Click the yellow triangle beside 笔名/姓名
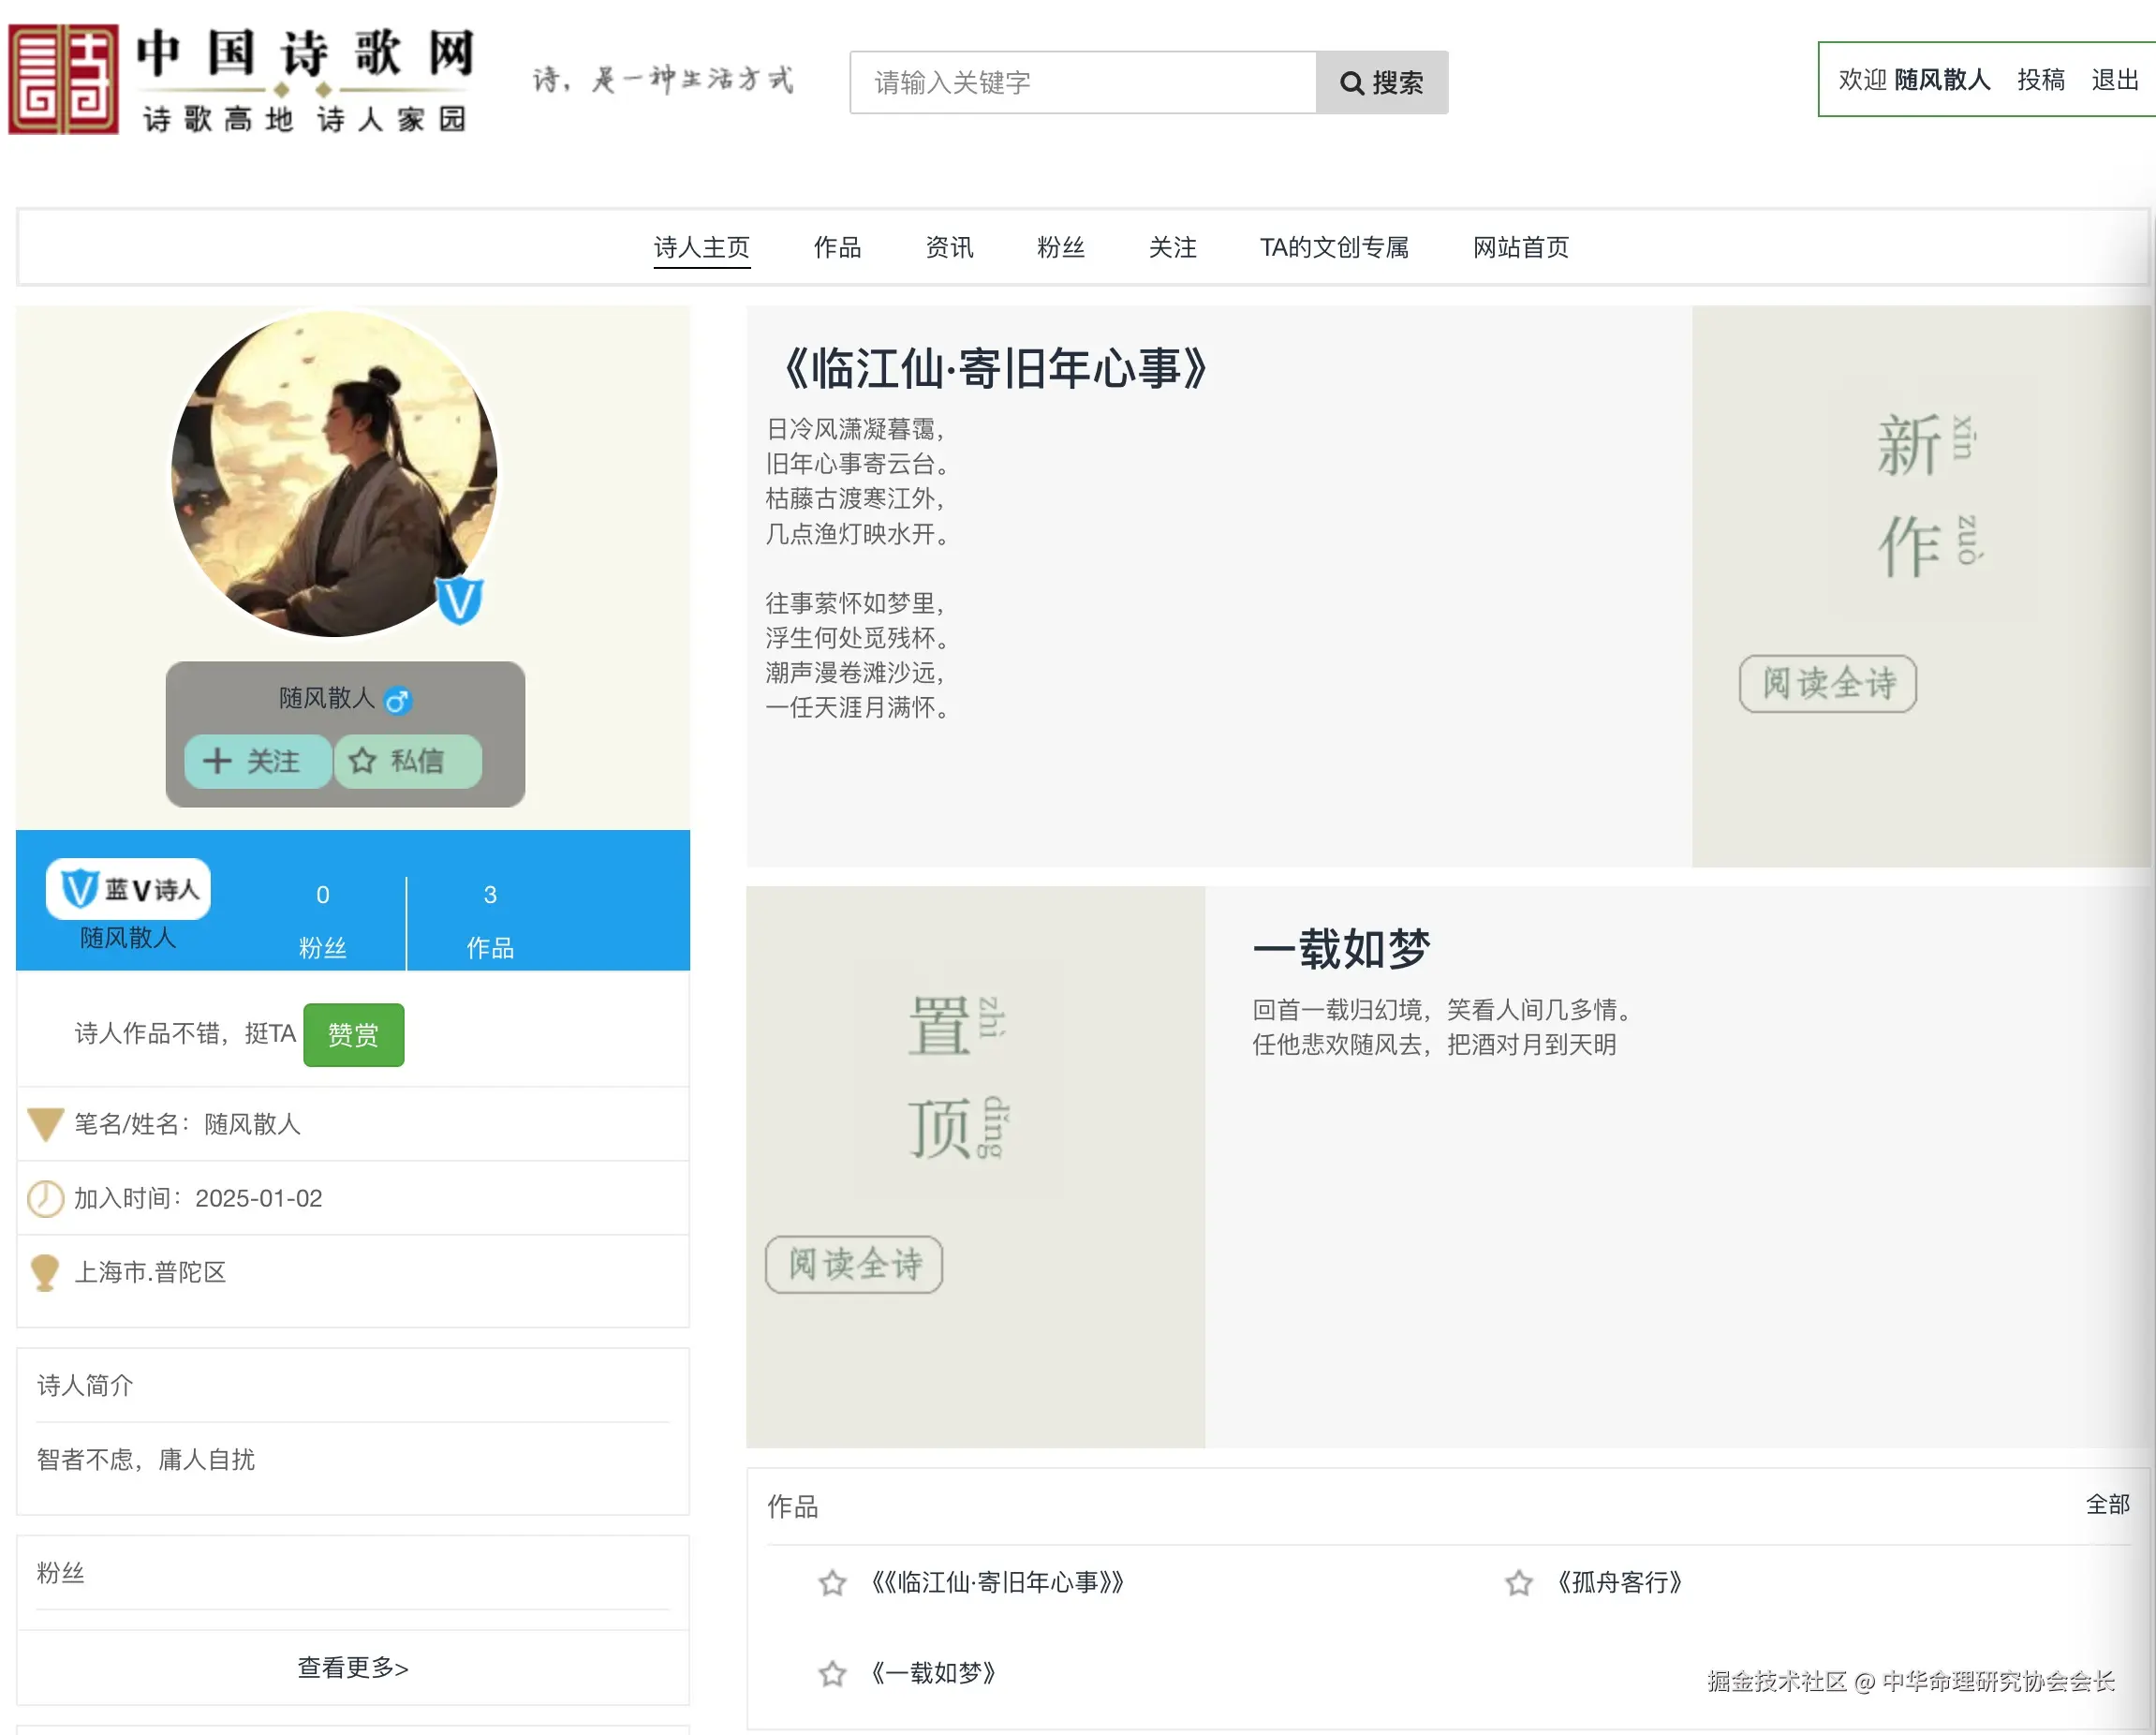2156x1735 pixels. (x=45, y=1124)
